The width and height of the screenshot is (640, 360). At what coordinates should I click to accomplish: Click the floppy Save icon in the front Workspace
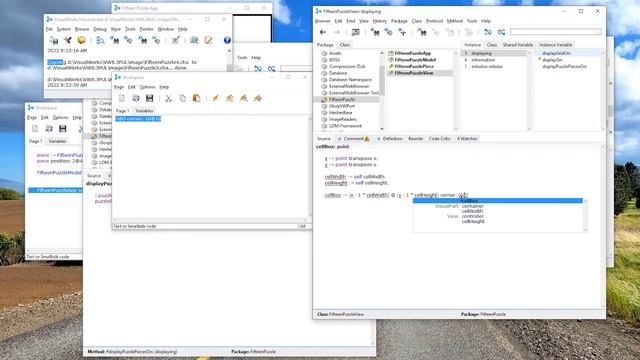(149, 98)
